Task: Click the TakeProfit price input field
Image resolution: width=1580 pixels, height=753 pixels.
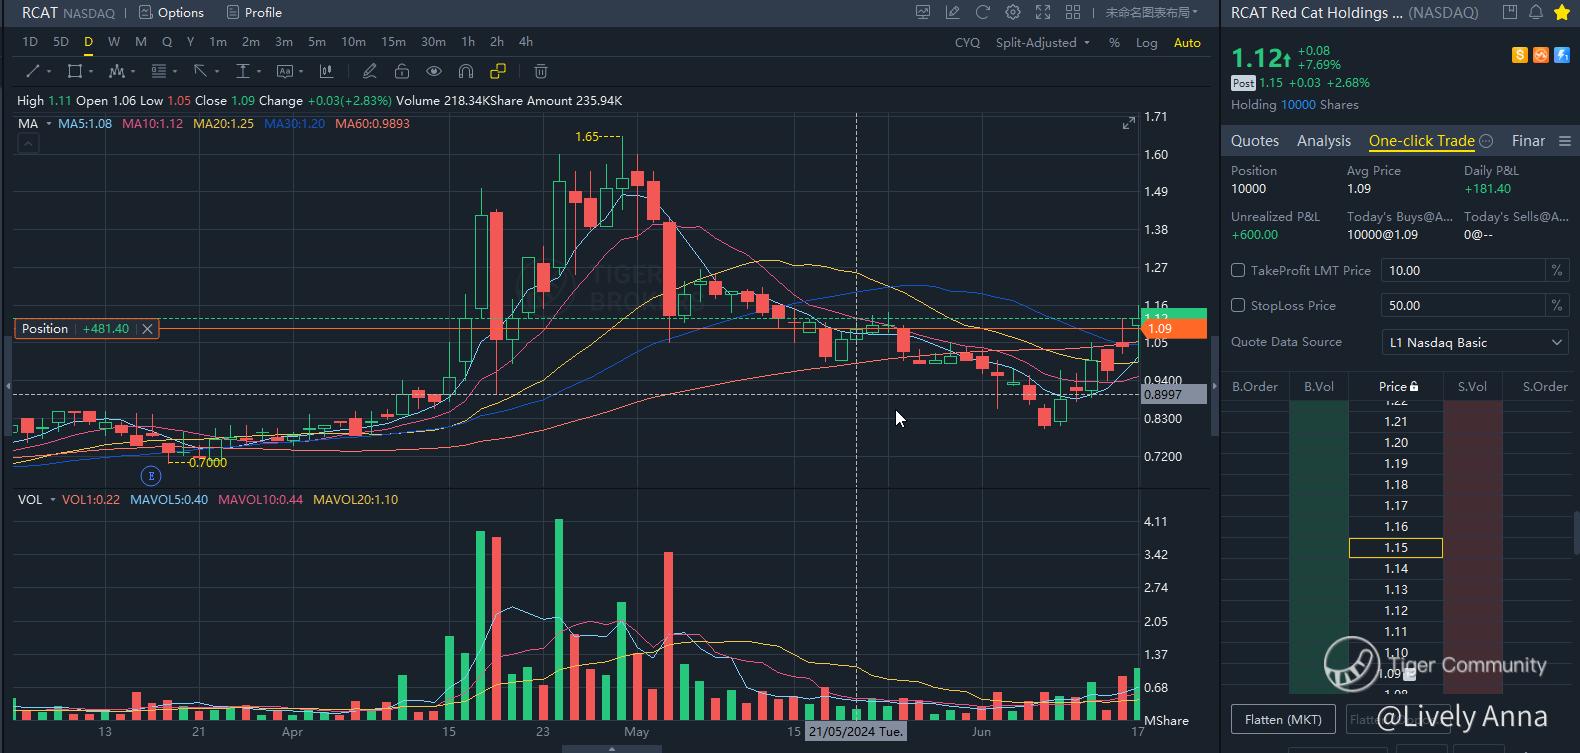Action: pyautogui.click(x=1463, y=270)
